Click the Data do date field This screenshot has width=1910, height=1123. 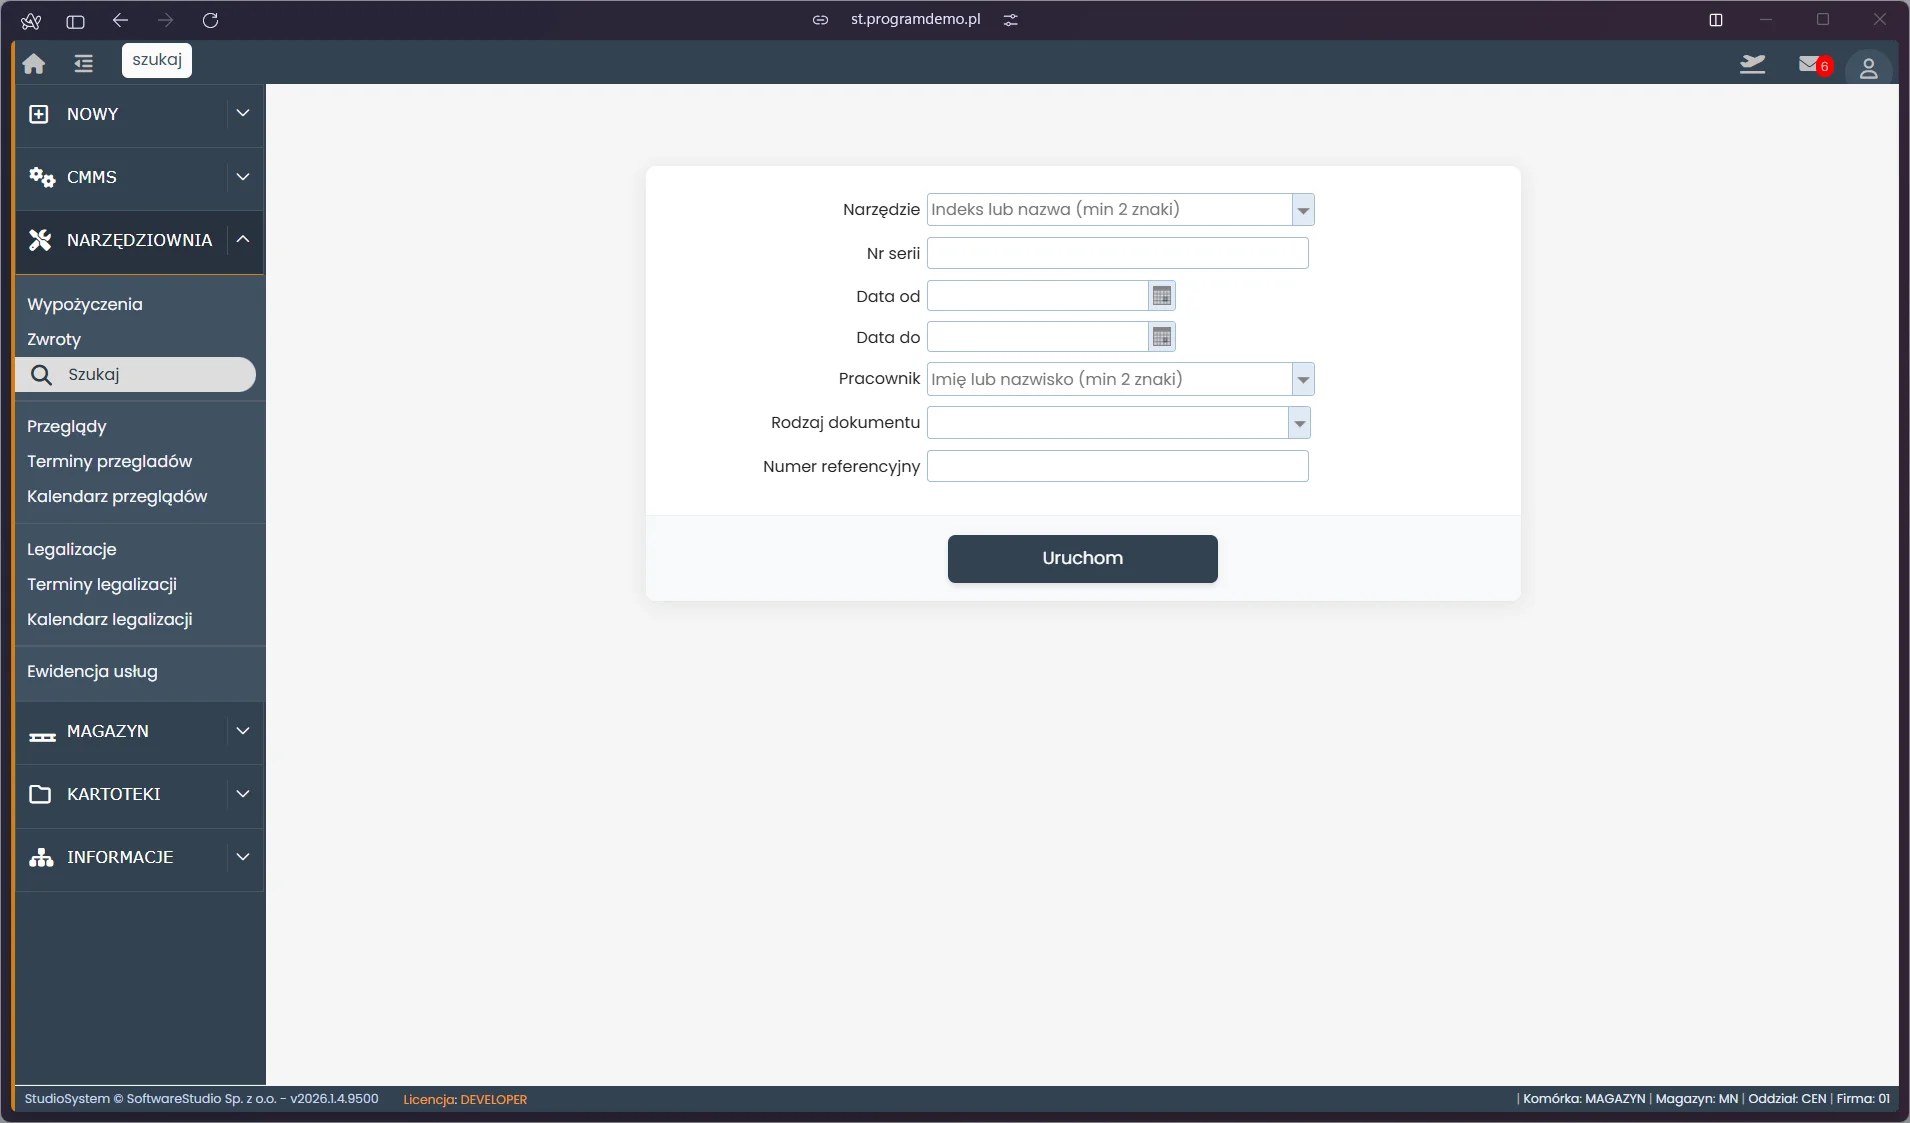(1037, 337)
